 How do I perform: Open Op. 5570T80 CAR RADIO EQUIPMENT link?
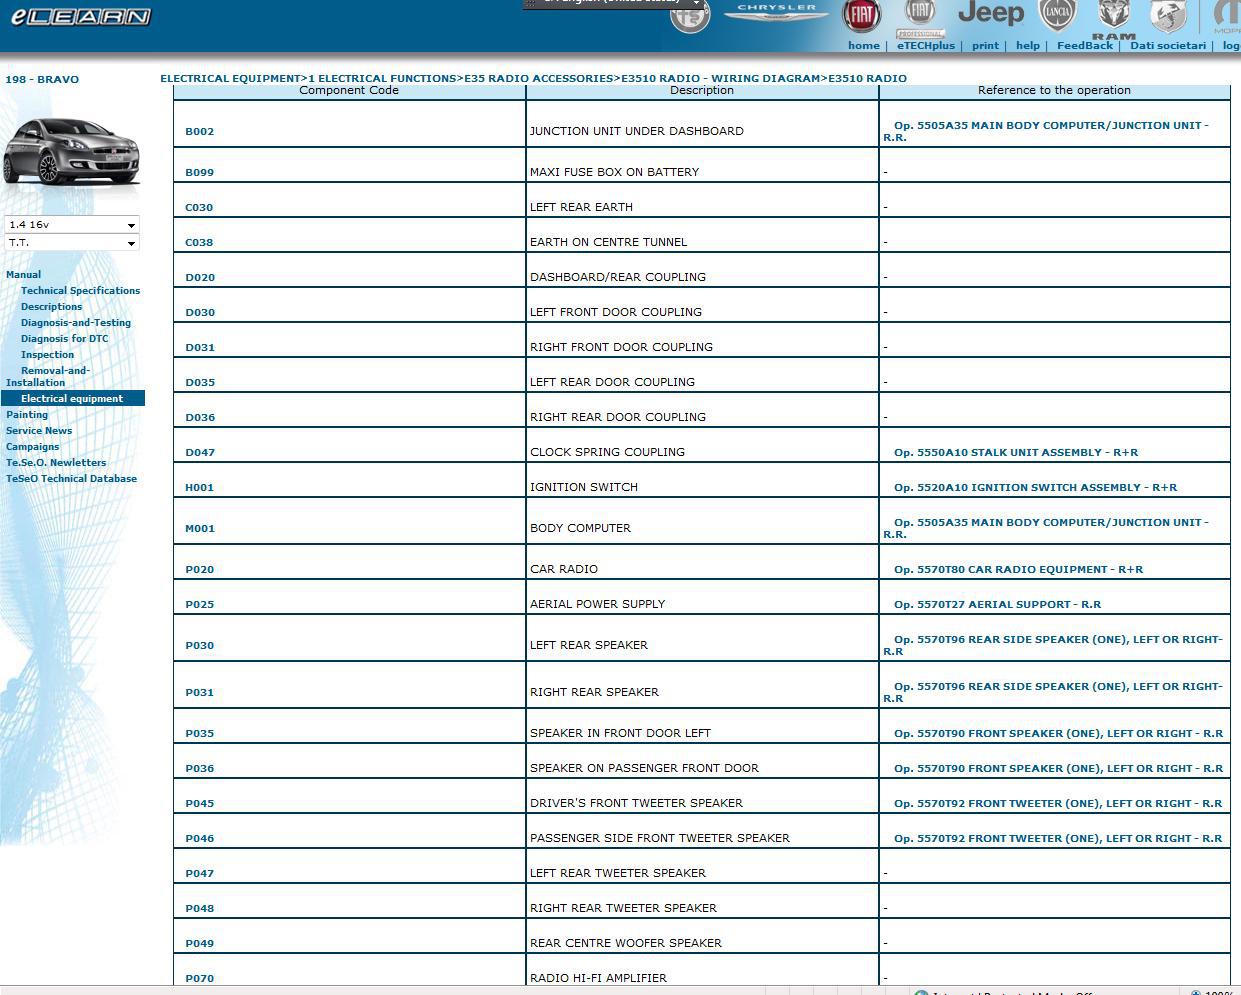[1018, 570]
